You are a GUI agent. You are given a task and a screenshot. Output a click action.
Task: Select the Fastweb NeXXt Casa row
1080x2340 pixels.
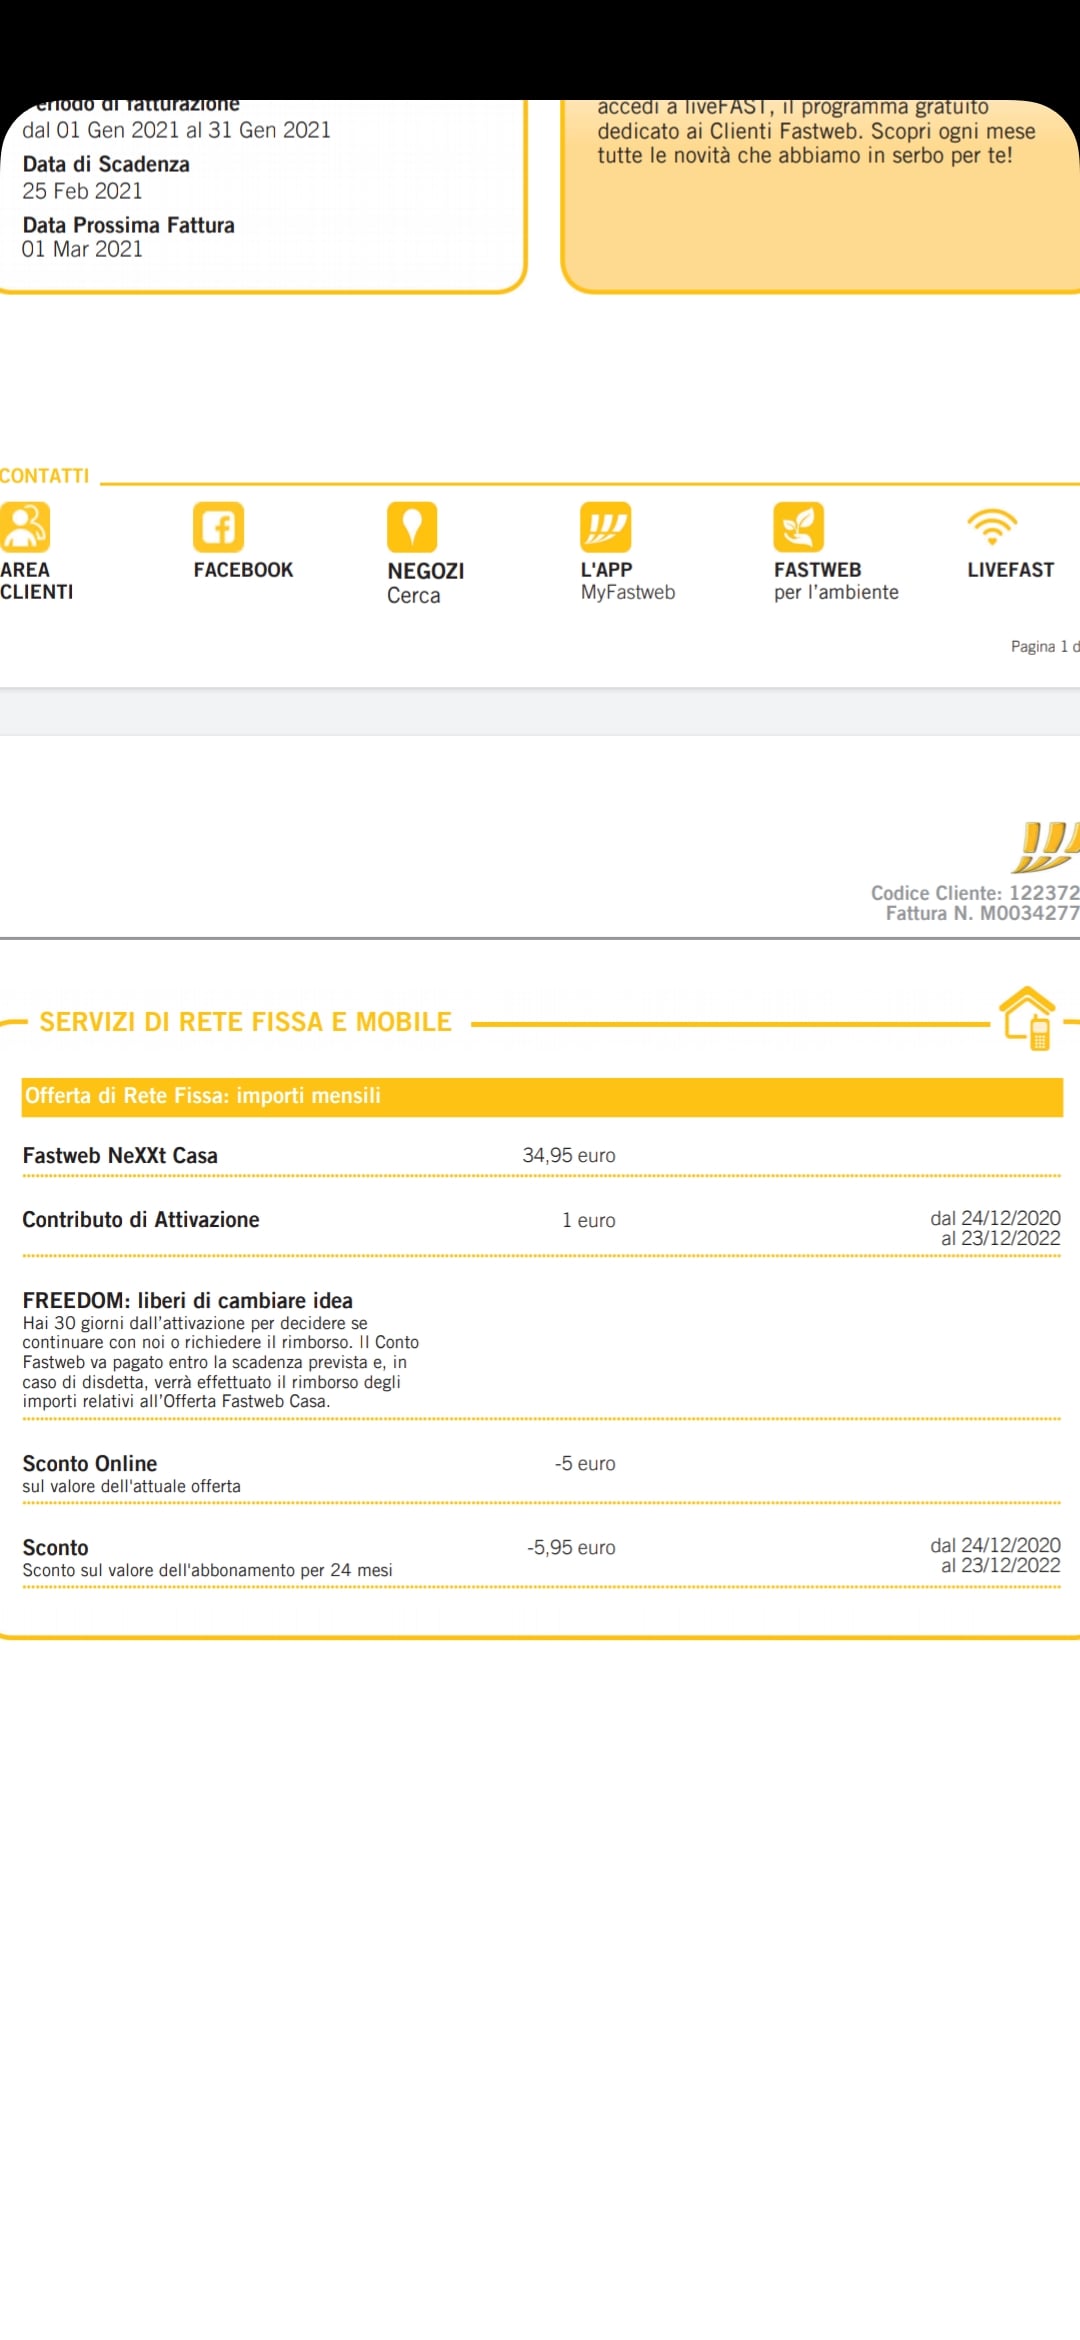click(x=541, y=1156)
